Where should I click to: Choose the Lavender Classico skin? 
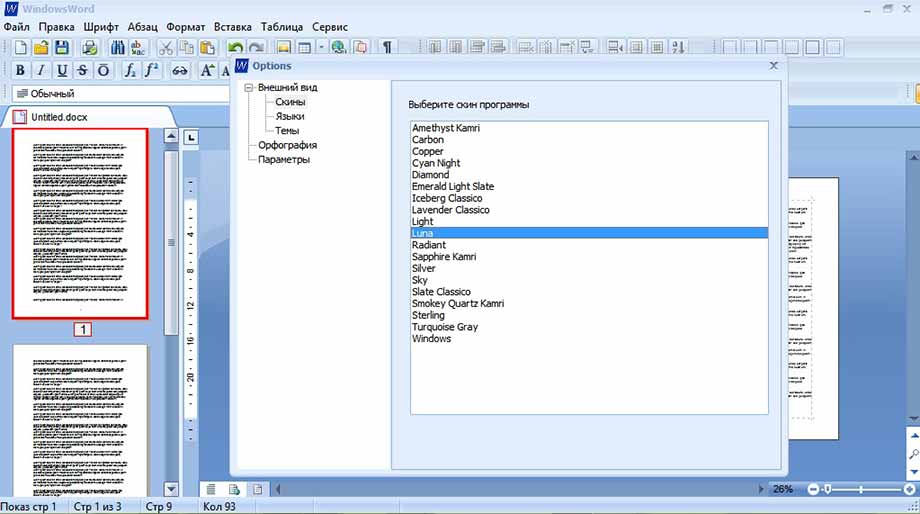[589, 210]
